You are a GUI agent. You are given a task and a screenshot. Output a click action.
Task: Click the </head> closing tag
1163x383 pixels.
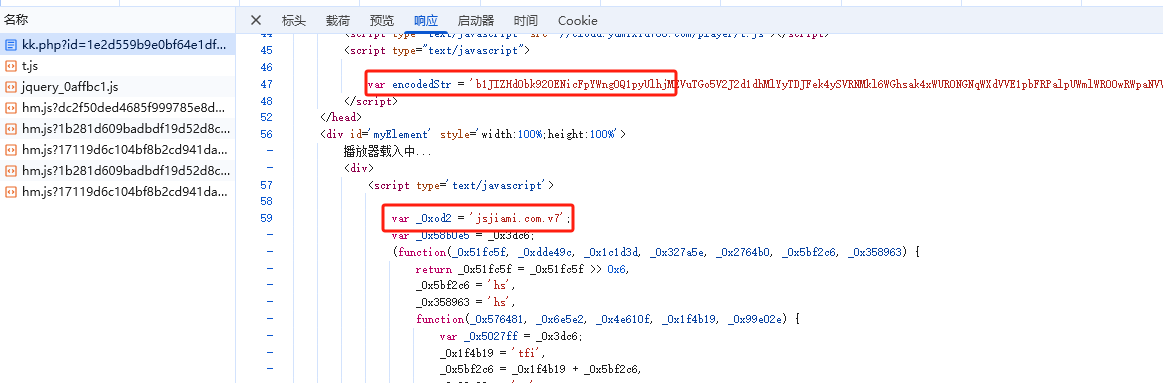pos(340,117)
